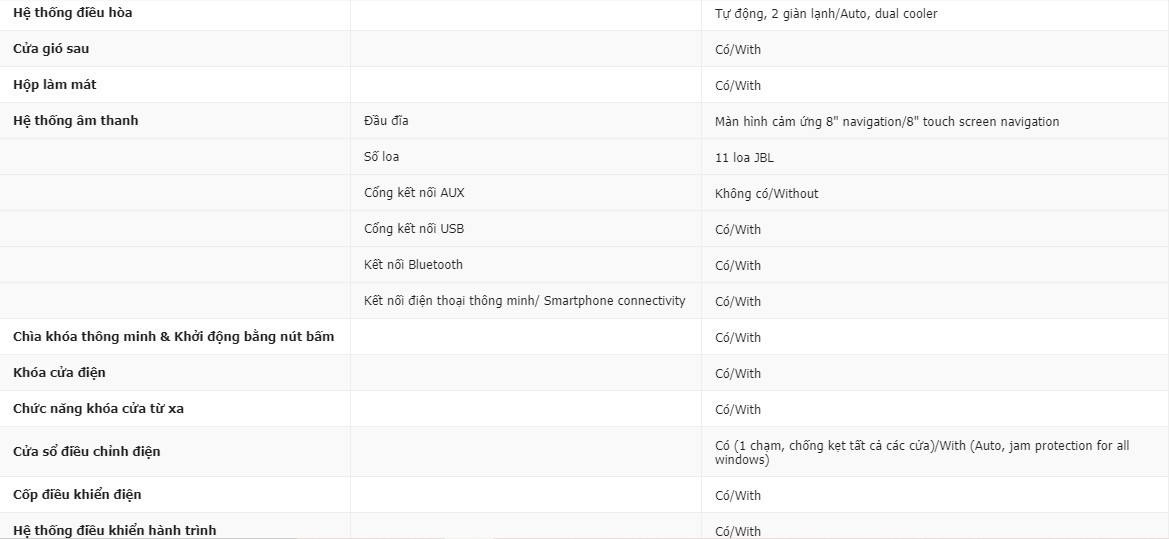Click the 'Đầu đĩa' sub-feature cell
This screenshot has width=1169, height=539.
point(386,121)
